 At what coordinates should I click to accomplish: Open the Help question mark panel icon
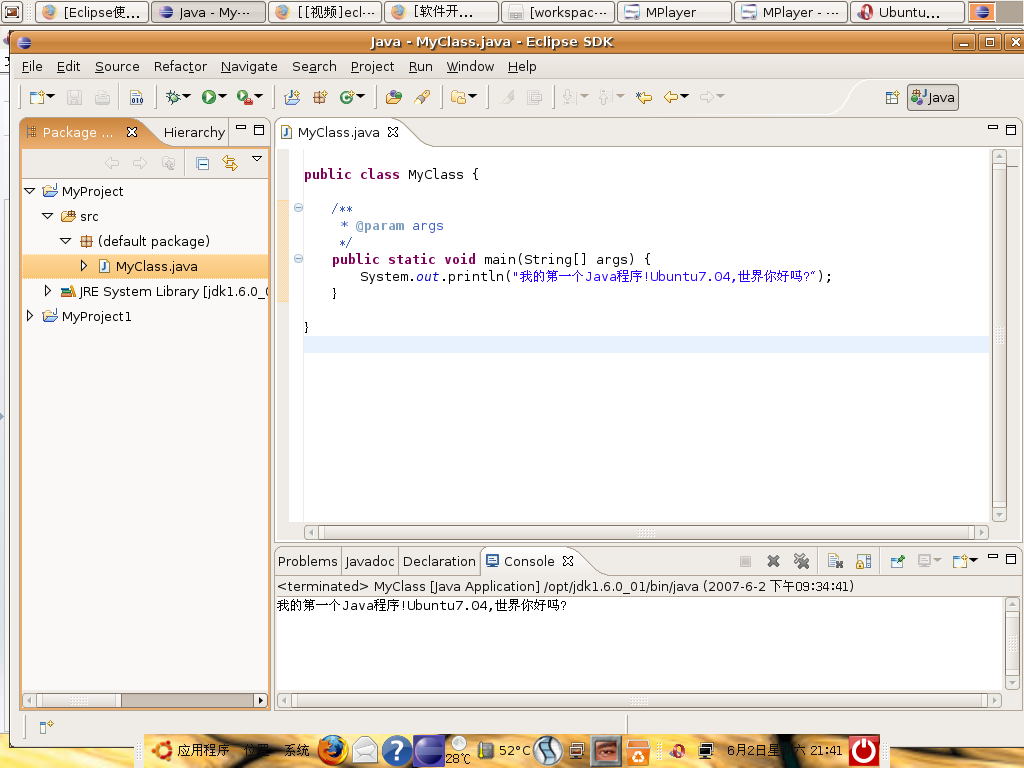(396, 751)
